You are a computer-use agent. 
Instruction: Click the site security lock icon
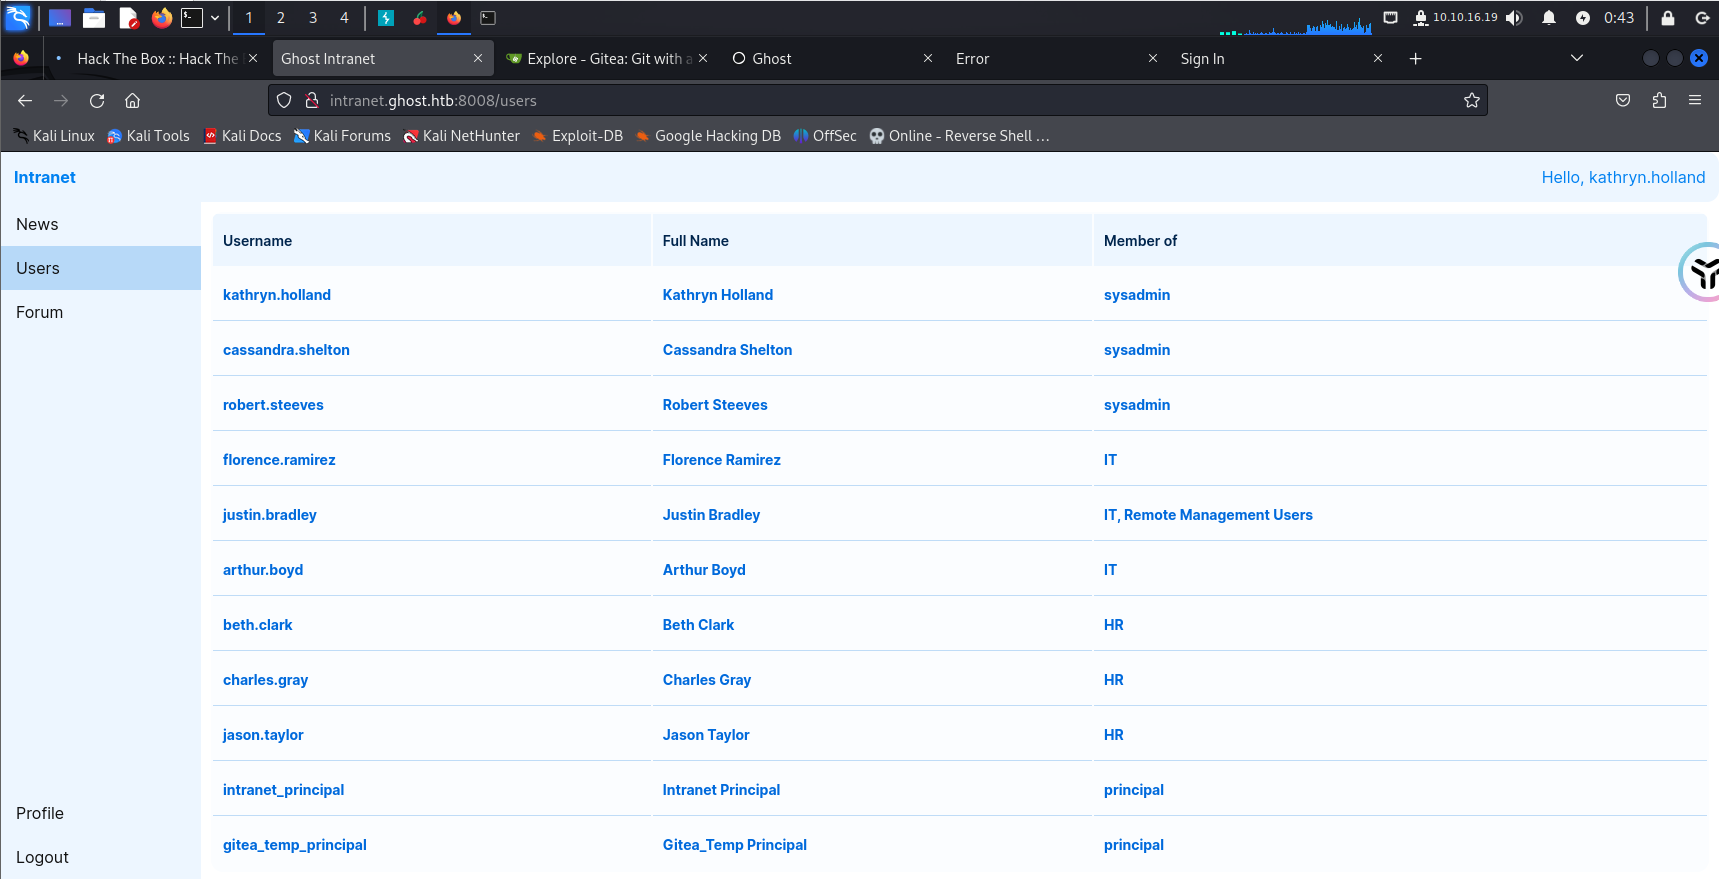click(312, 100)
